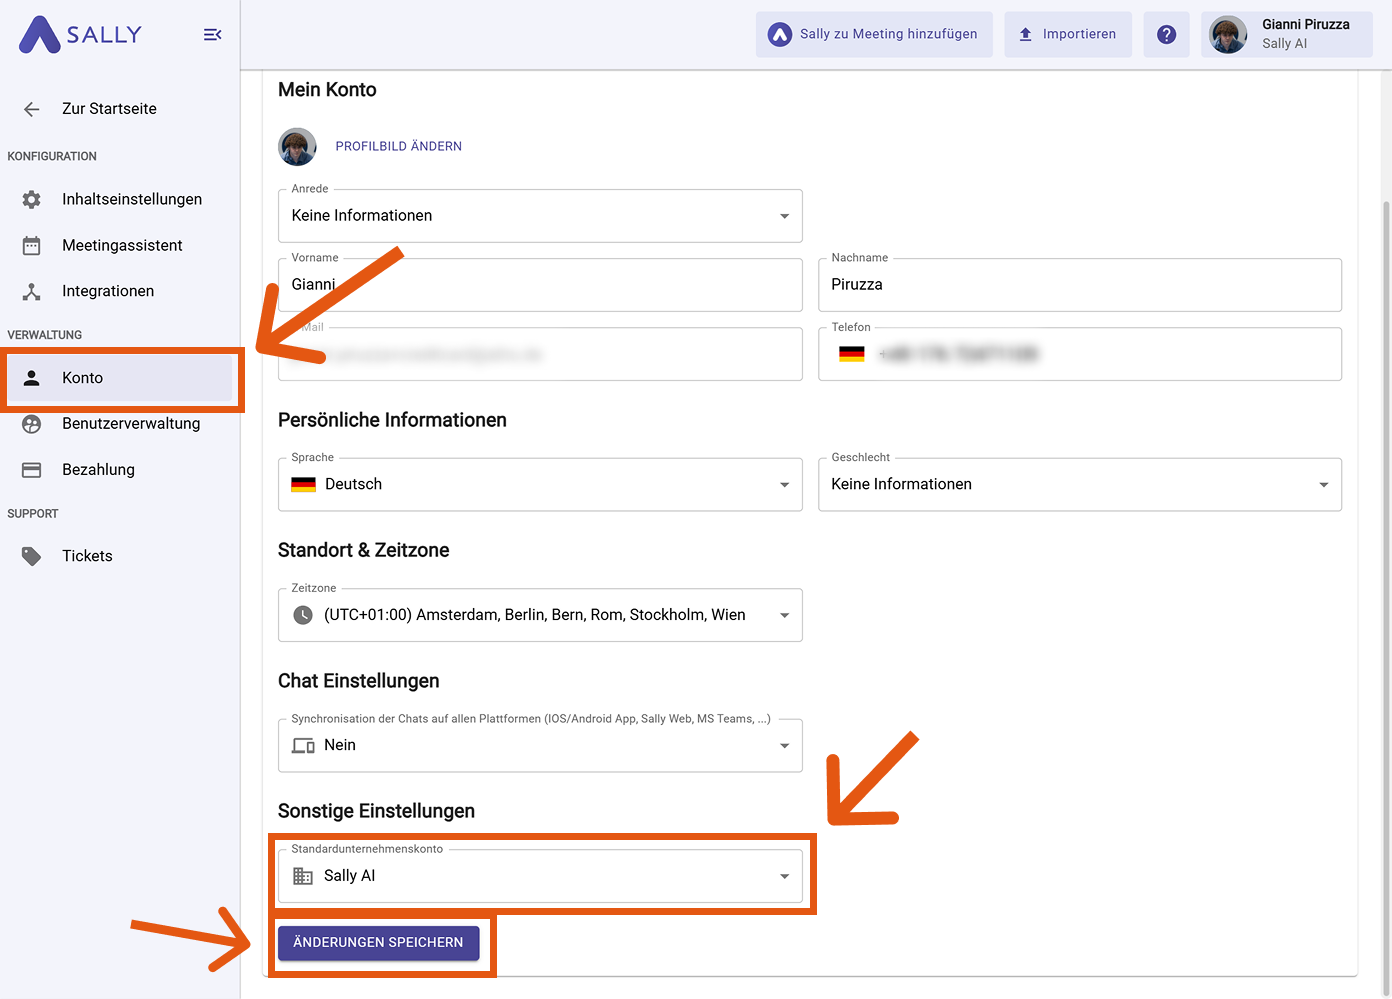Open the Geschlecht dropdown
Screen dimensions: 1392x999
[x=1079, y=485]
